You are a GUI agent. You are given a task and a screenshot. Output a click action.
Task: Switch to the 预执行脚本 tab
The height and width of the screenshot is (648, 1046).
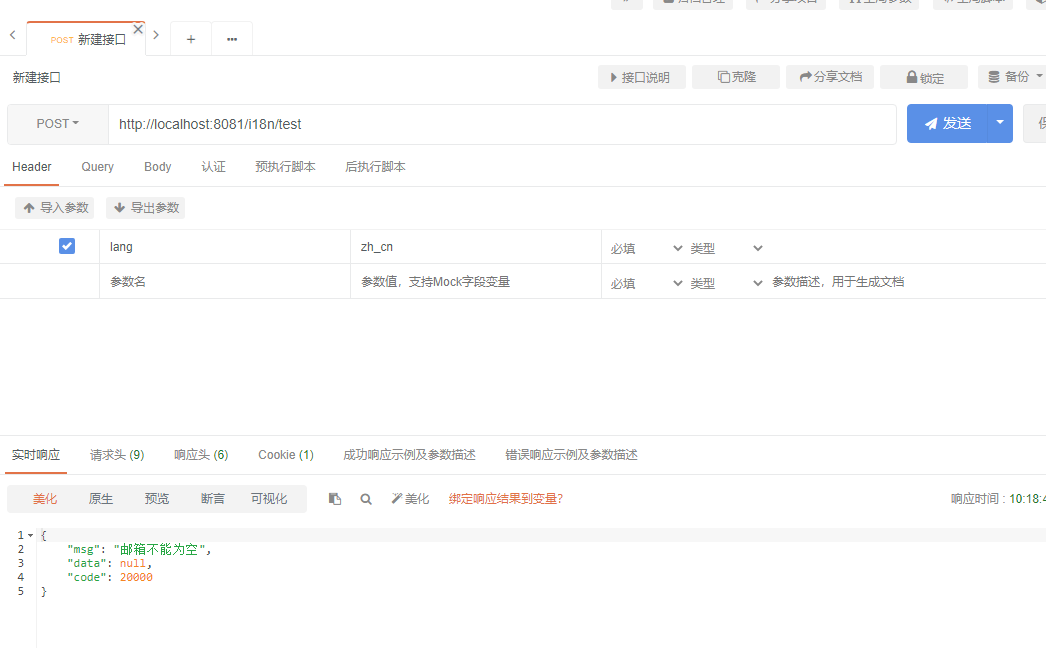287,167
